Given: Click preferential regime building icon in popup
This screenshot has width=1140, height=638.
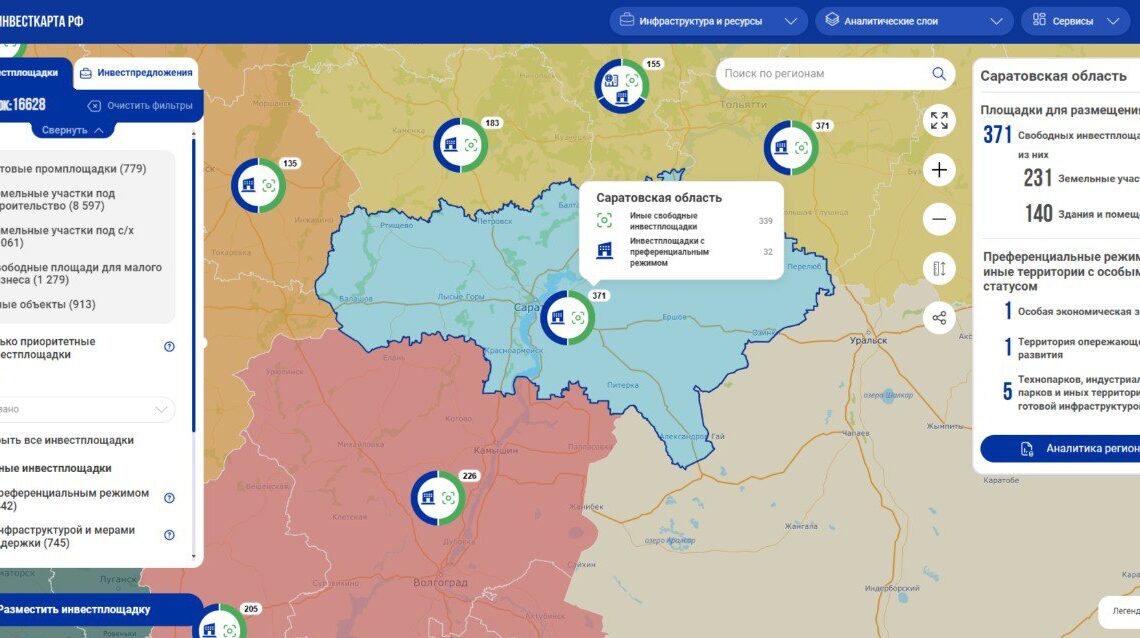Looking at the screenshot, I should 604,251.
